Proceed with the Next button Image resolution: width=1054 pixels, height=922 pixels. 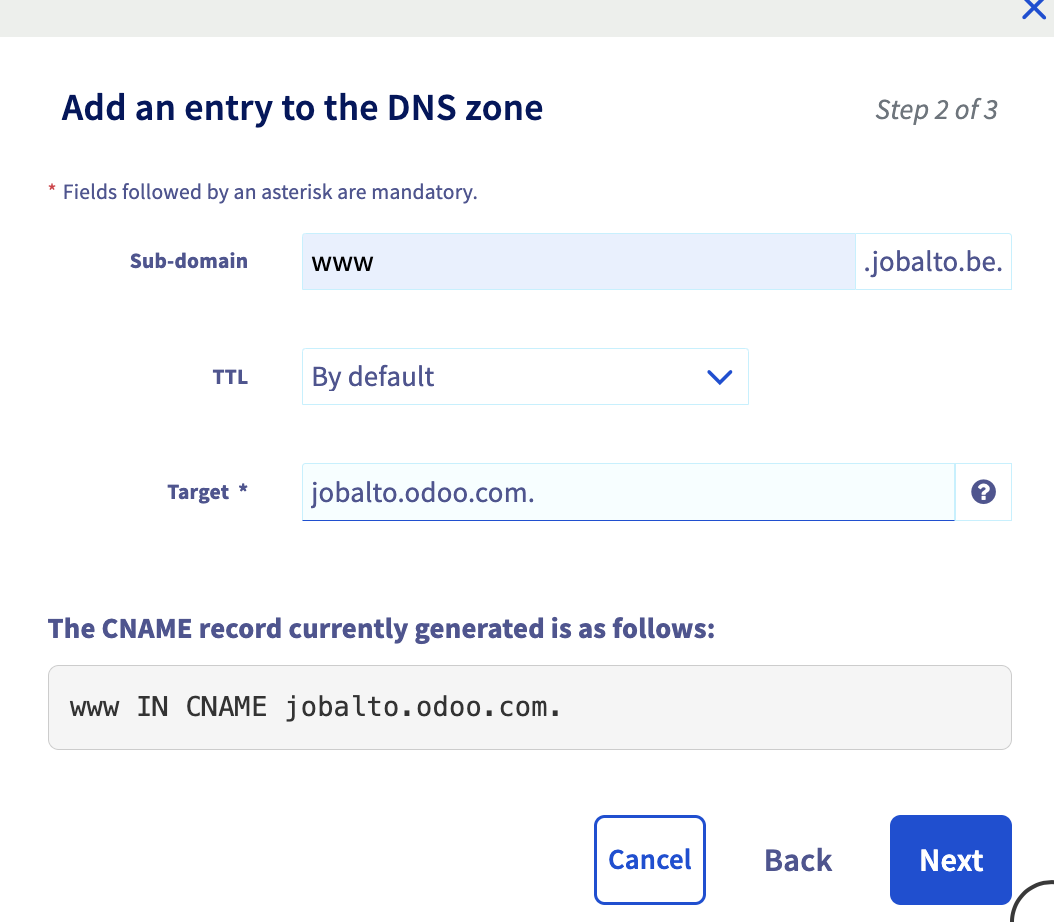pos(950,860)
